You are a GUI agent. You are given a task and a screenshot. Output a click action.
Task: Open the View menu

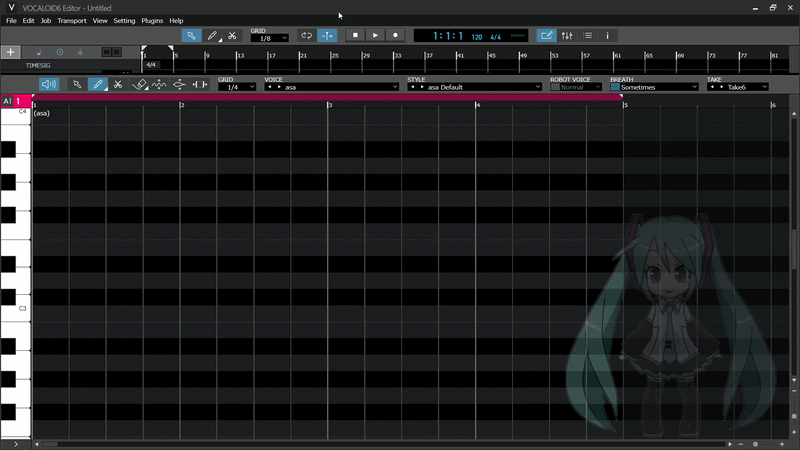(x=100, y=21)
